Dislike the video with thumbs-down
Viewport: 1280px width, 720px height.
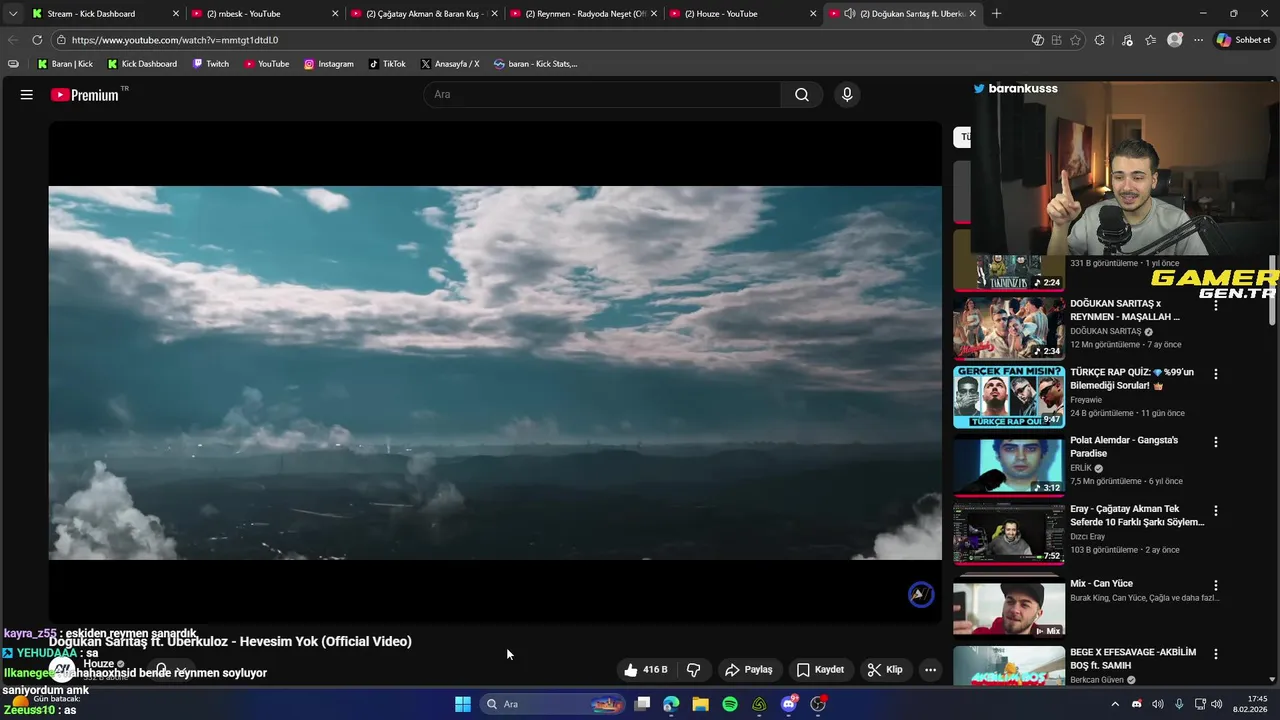point(693,670)
